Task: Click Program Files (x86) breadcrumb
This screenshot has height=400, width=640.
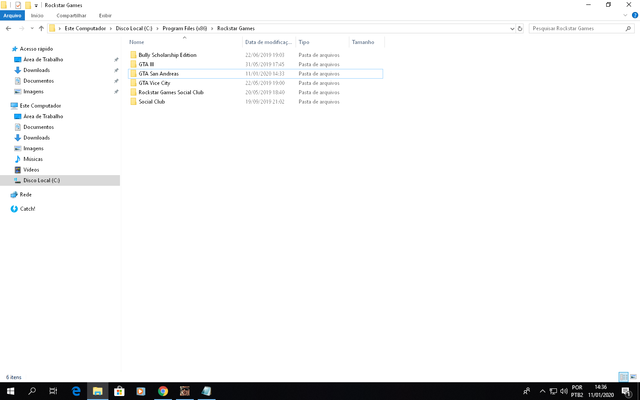Action: tap(185, 29)
